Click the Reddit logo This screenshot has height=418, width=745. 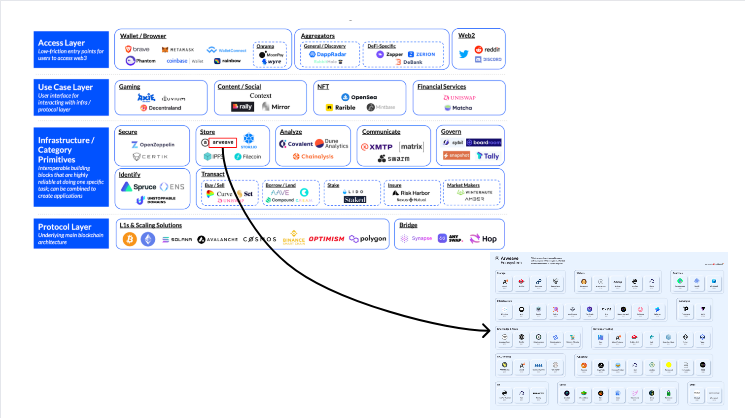pyautogui.click(x=487, y=49)
